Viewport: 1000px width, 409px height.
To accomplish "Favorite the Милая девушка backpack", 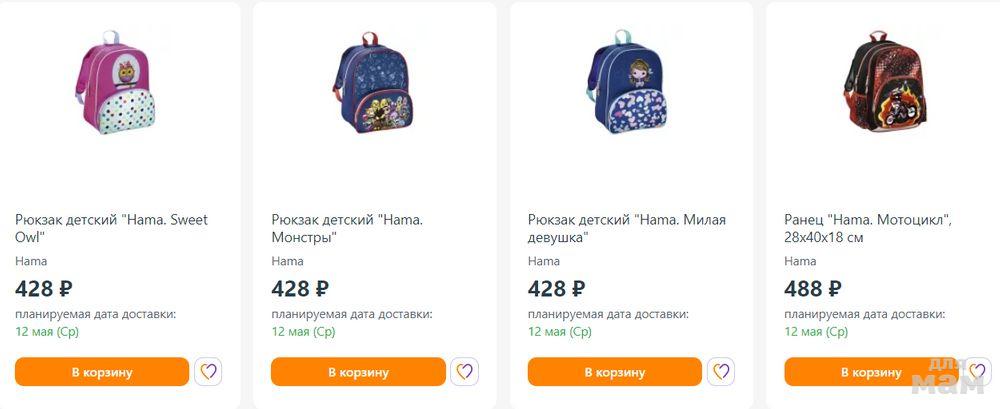I will point(721,372).
